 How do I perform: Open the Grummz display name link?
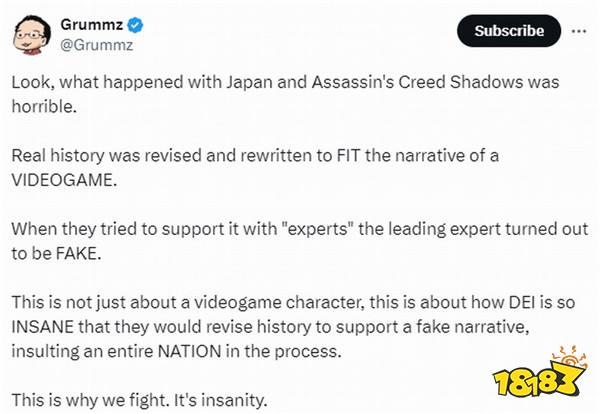point(92,25)
